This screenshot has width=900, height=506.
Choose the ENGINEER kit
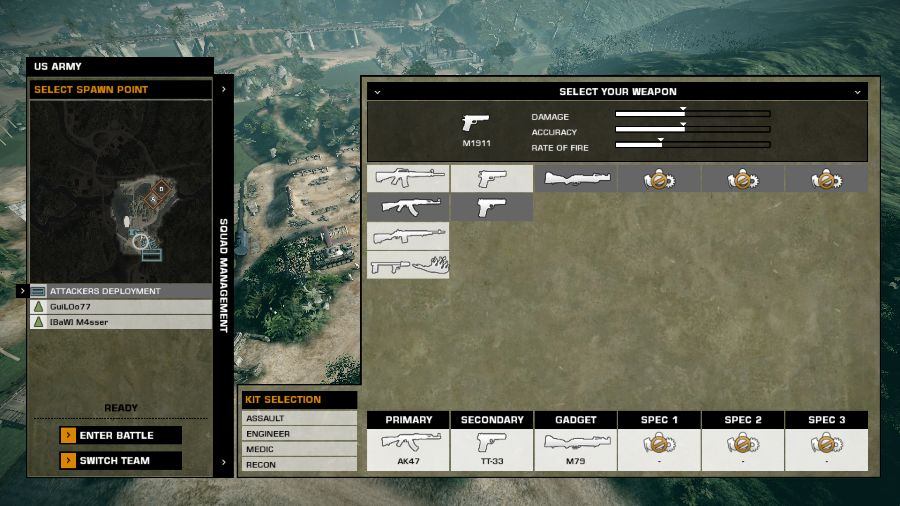click(x=299, y=434)
